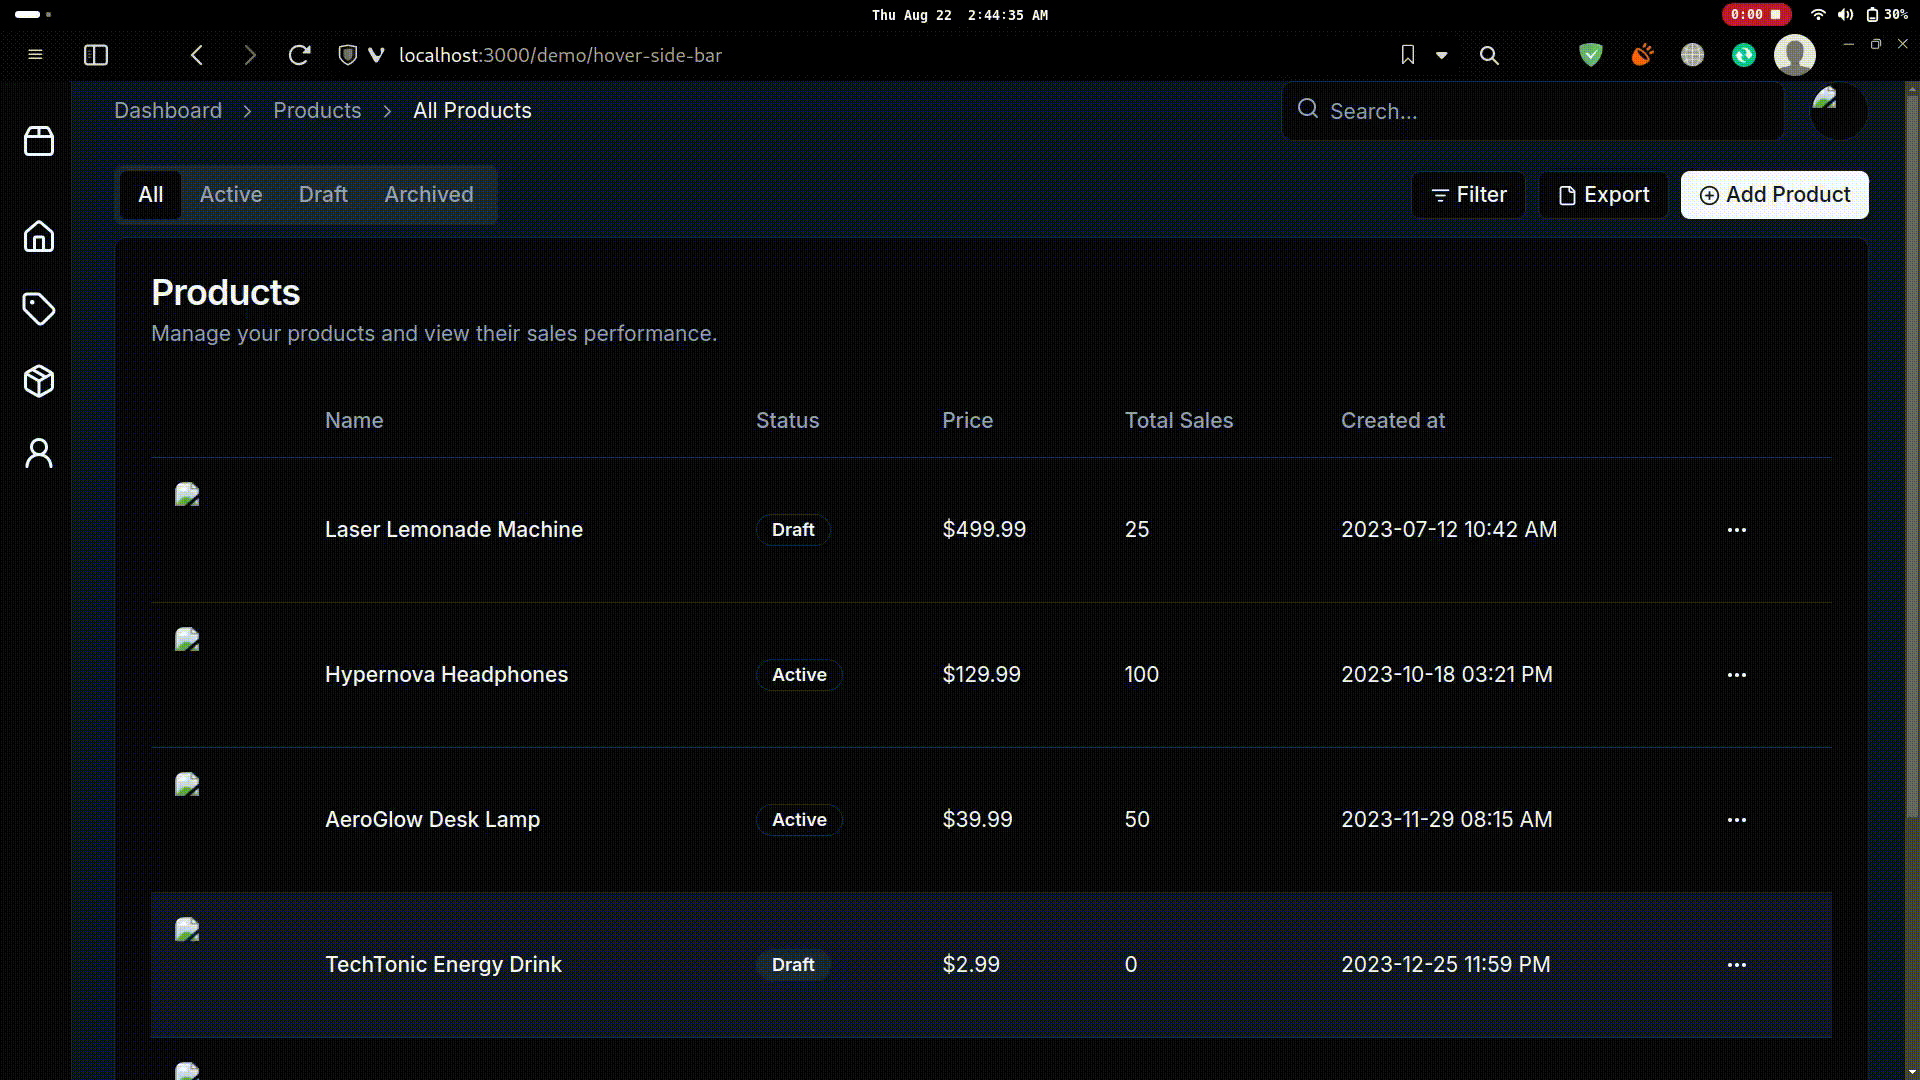Click the Name column header
This screenshot has height=1080, width=1920.
(354, 421)
